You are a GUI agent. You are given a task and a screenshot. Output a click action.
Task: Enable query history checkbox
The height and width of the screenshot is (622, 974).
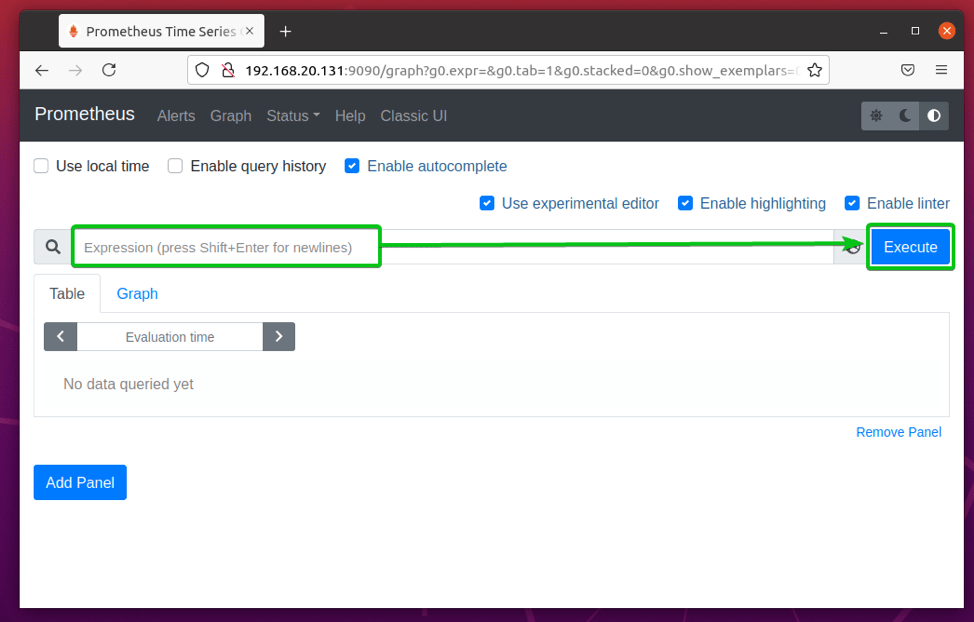pos(175,166)
